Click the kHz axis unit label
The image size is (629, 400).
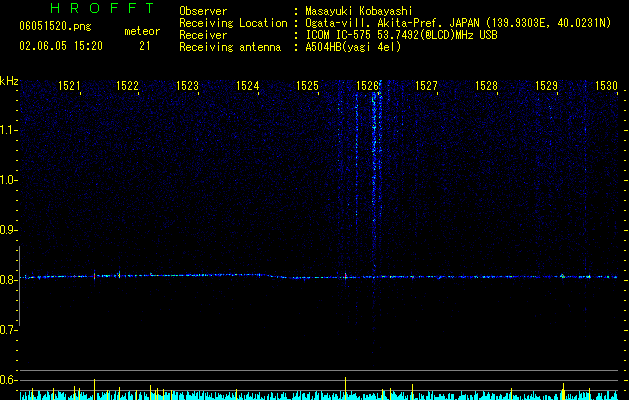(9, 81)
